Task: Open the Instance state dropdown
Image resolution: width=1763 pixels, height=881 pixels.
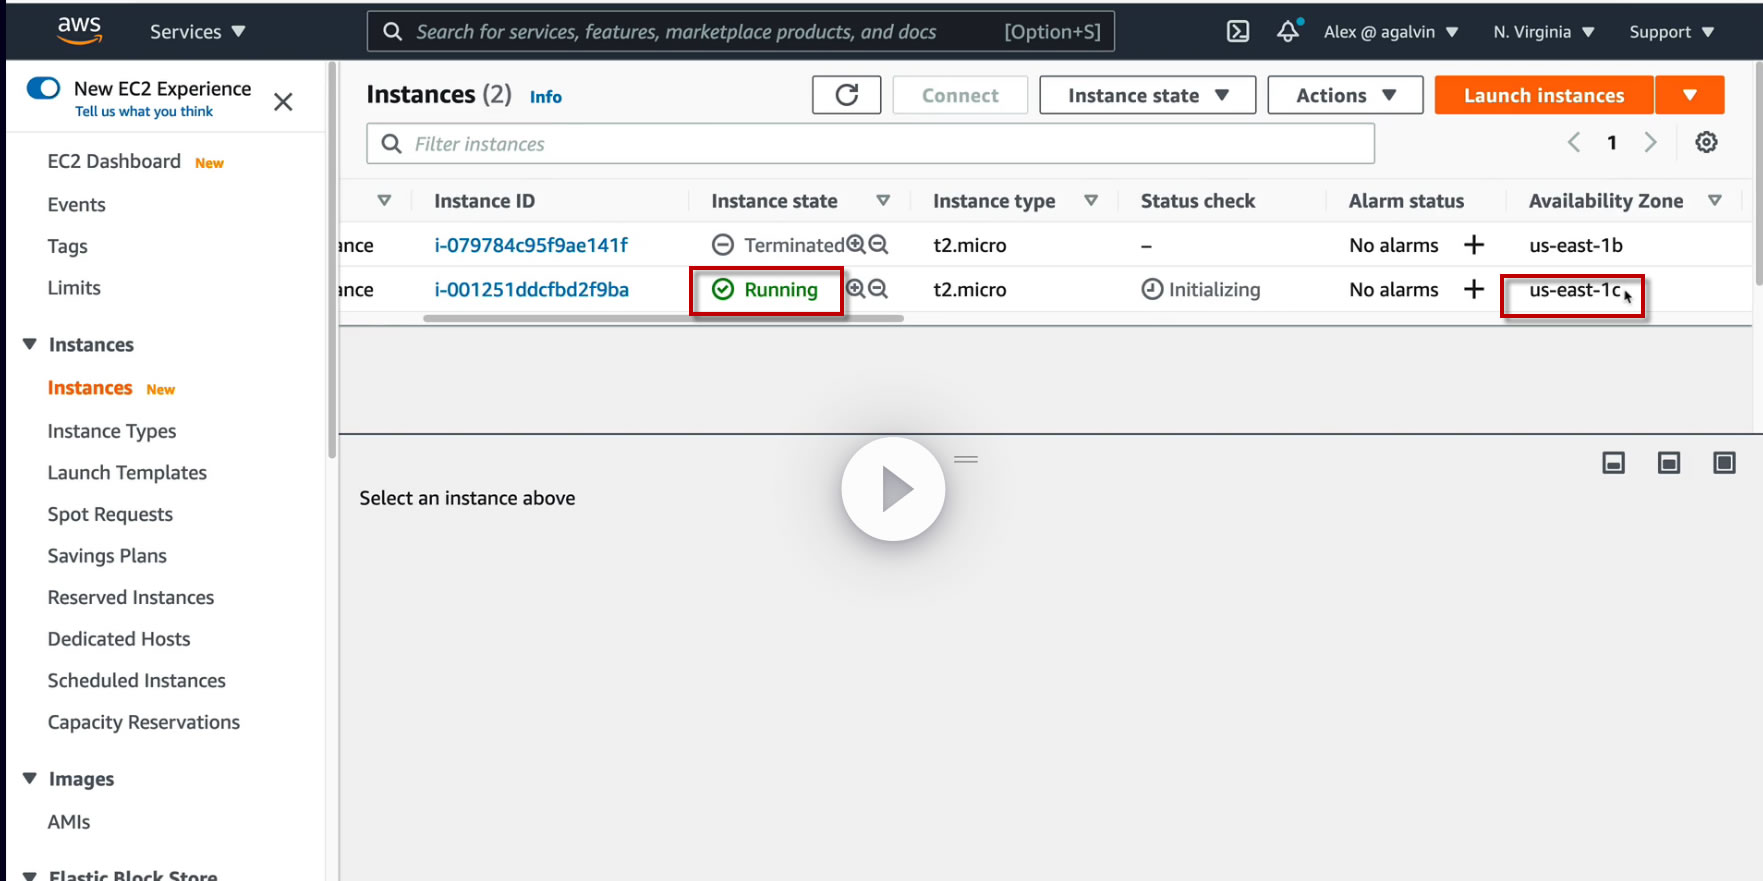Action: [1147, 95]
